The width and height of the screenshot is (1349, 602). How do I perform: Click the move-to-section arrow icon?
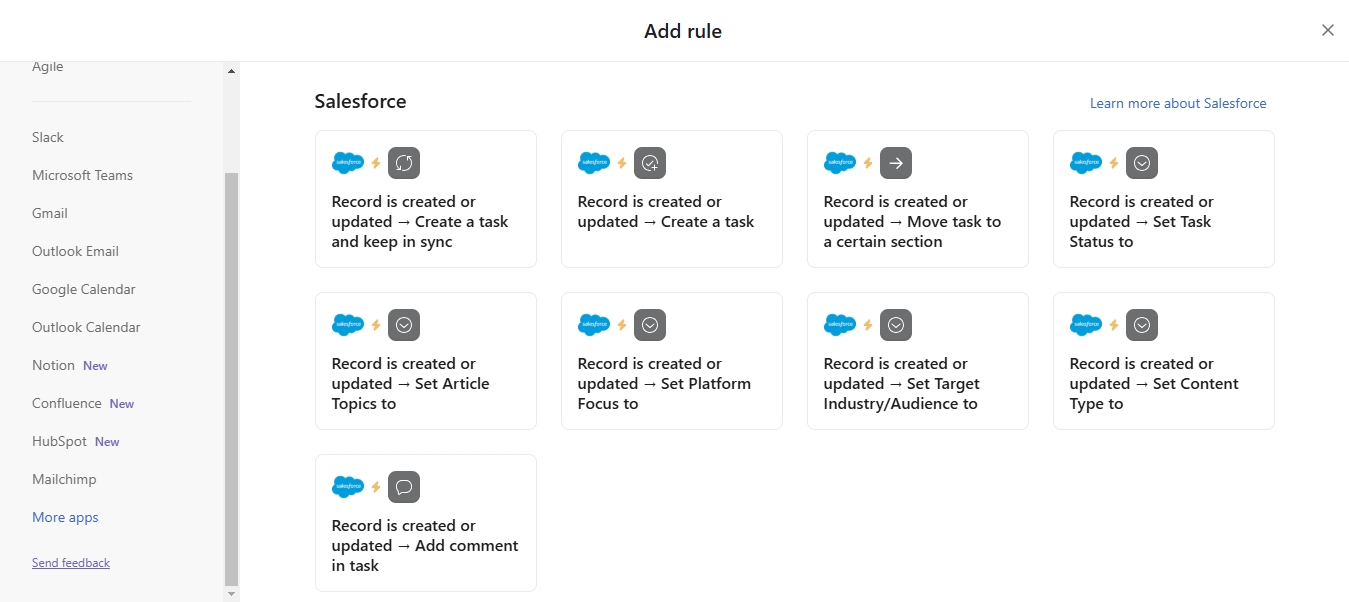tap(896, 163)
